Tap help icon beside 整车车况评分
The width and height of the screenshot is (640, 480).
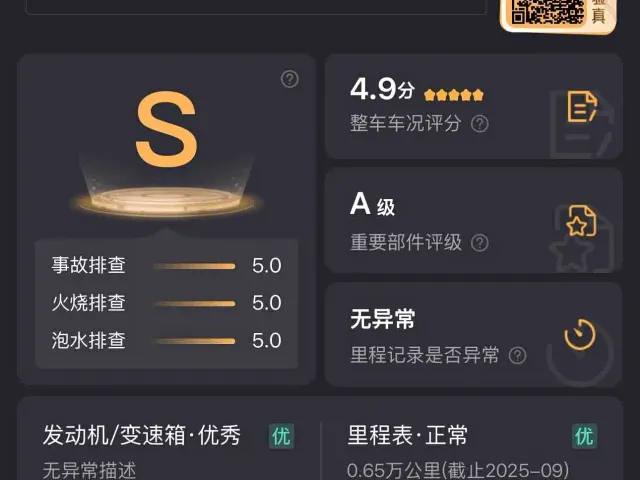tap(480, 124)
